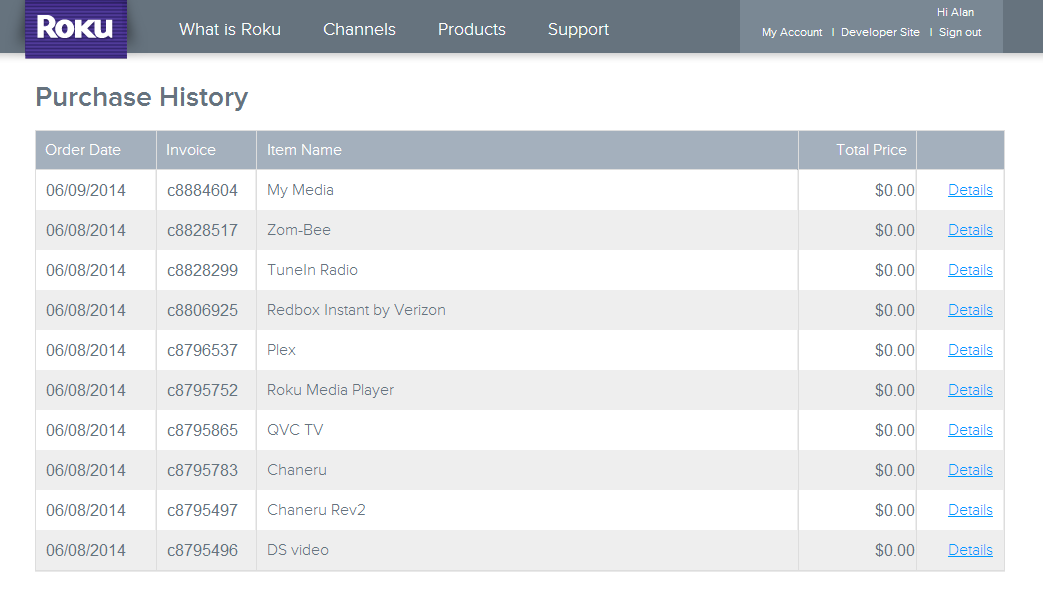The width and height of the screenshot is (1043, 594).
Task: View Details for My Media
Action: [970, 190]
